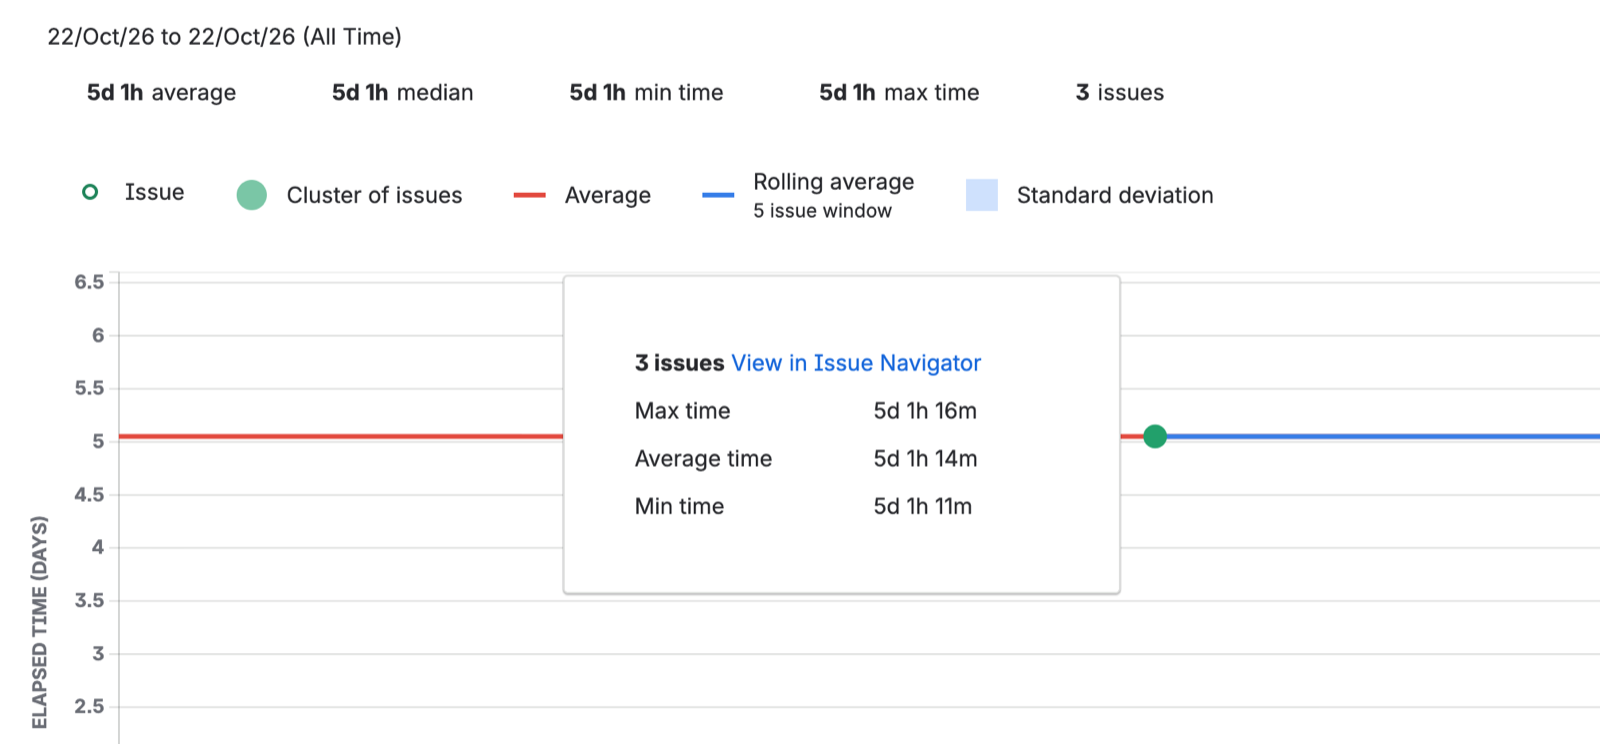This screenshot has width=1600, height=744.
Task: Click the '6.5' y-axis tick label
Action: (x=89, y=282)
